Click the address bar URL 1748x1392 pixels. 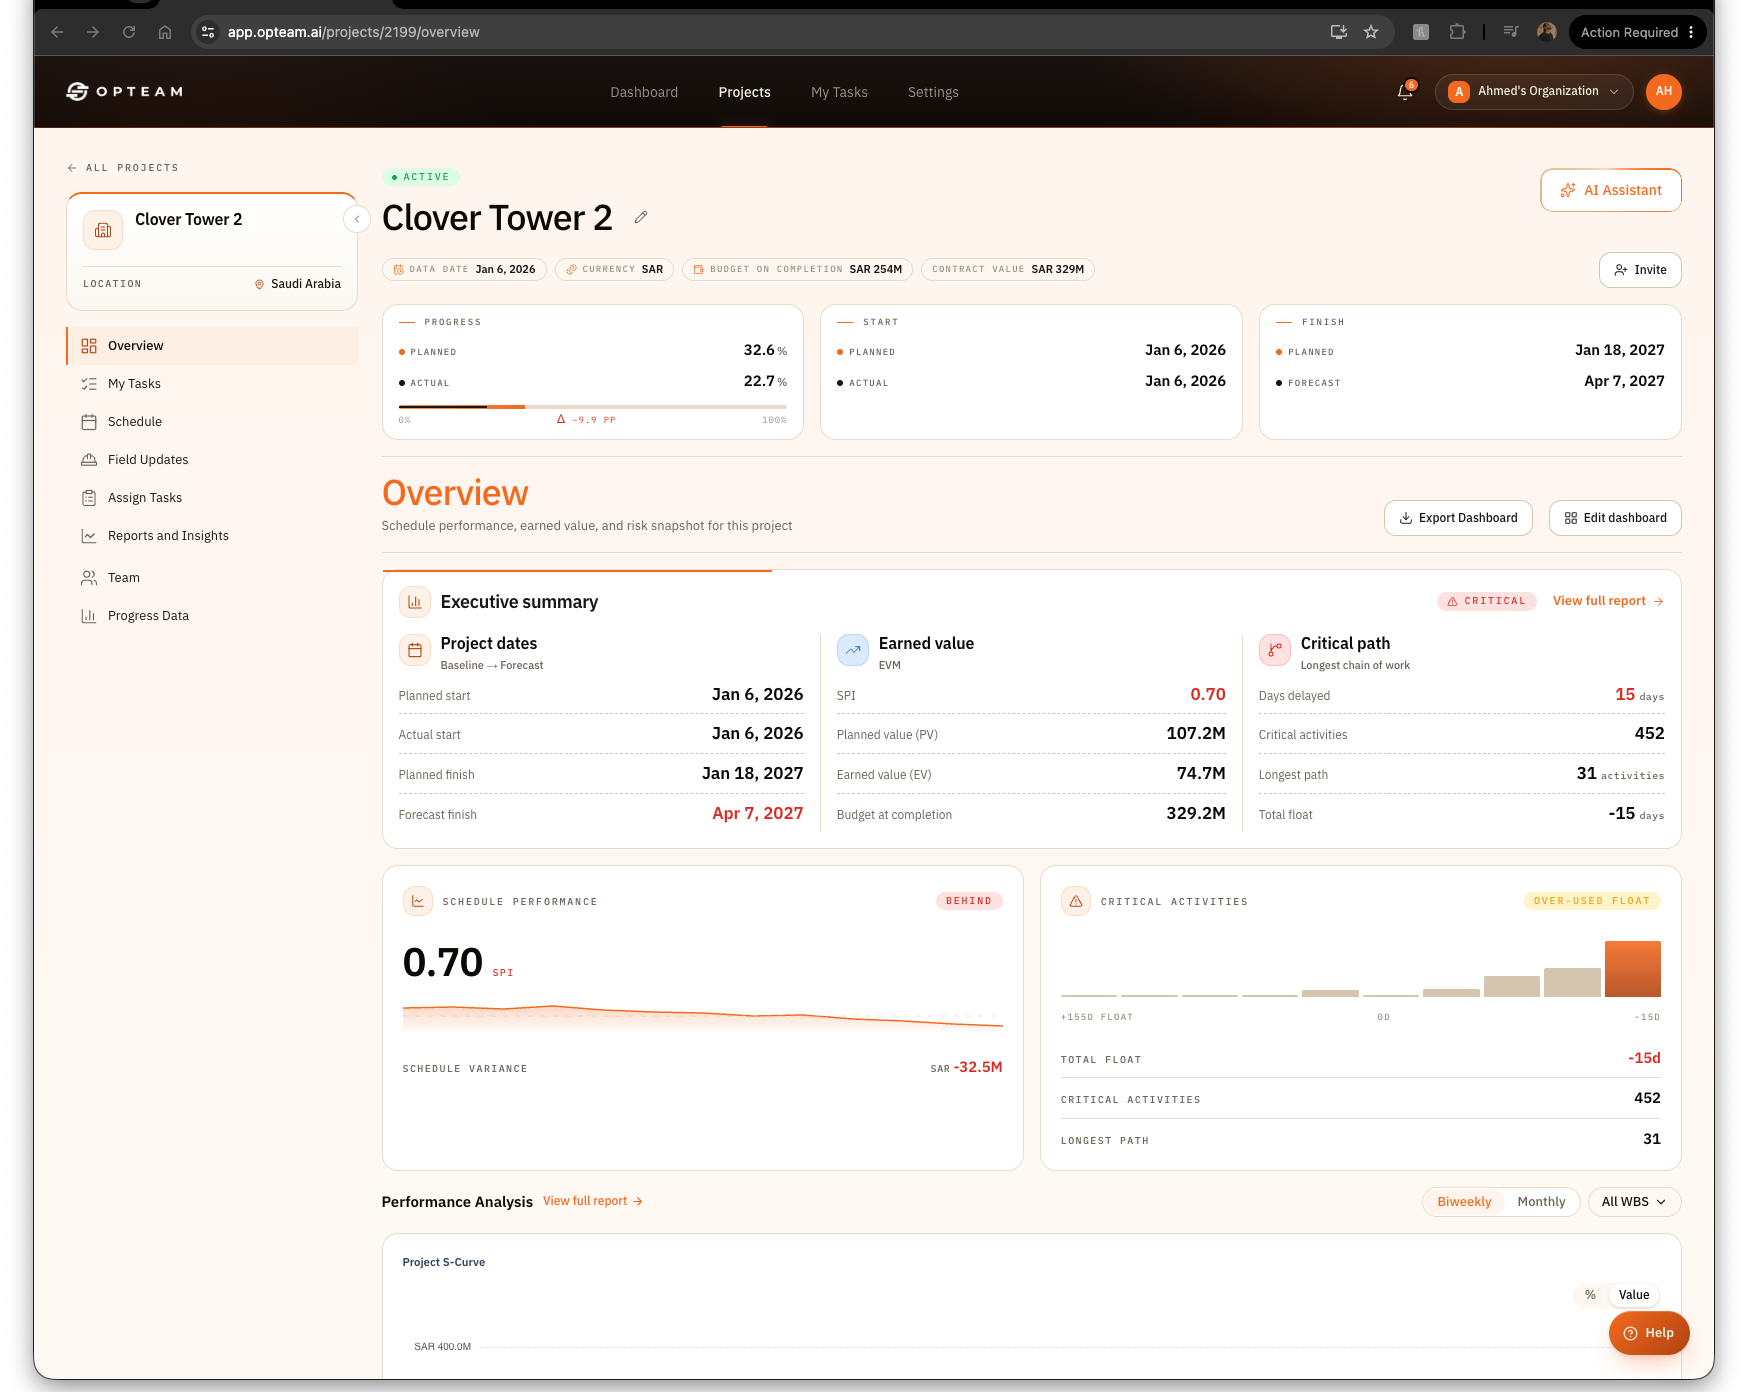[x=353, y=32]
